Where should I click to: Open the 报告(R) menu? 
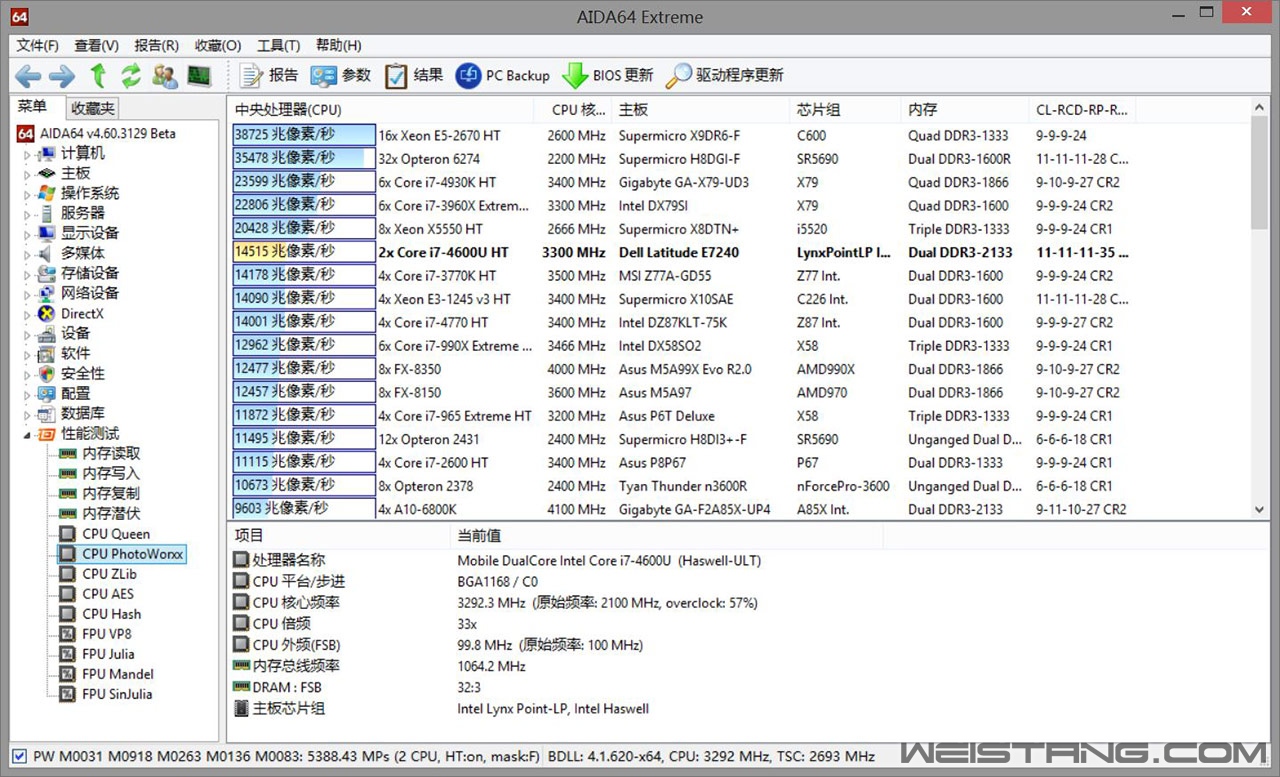(156, 45)
